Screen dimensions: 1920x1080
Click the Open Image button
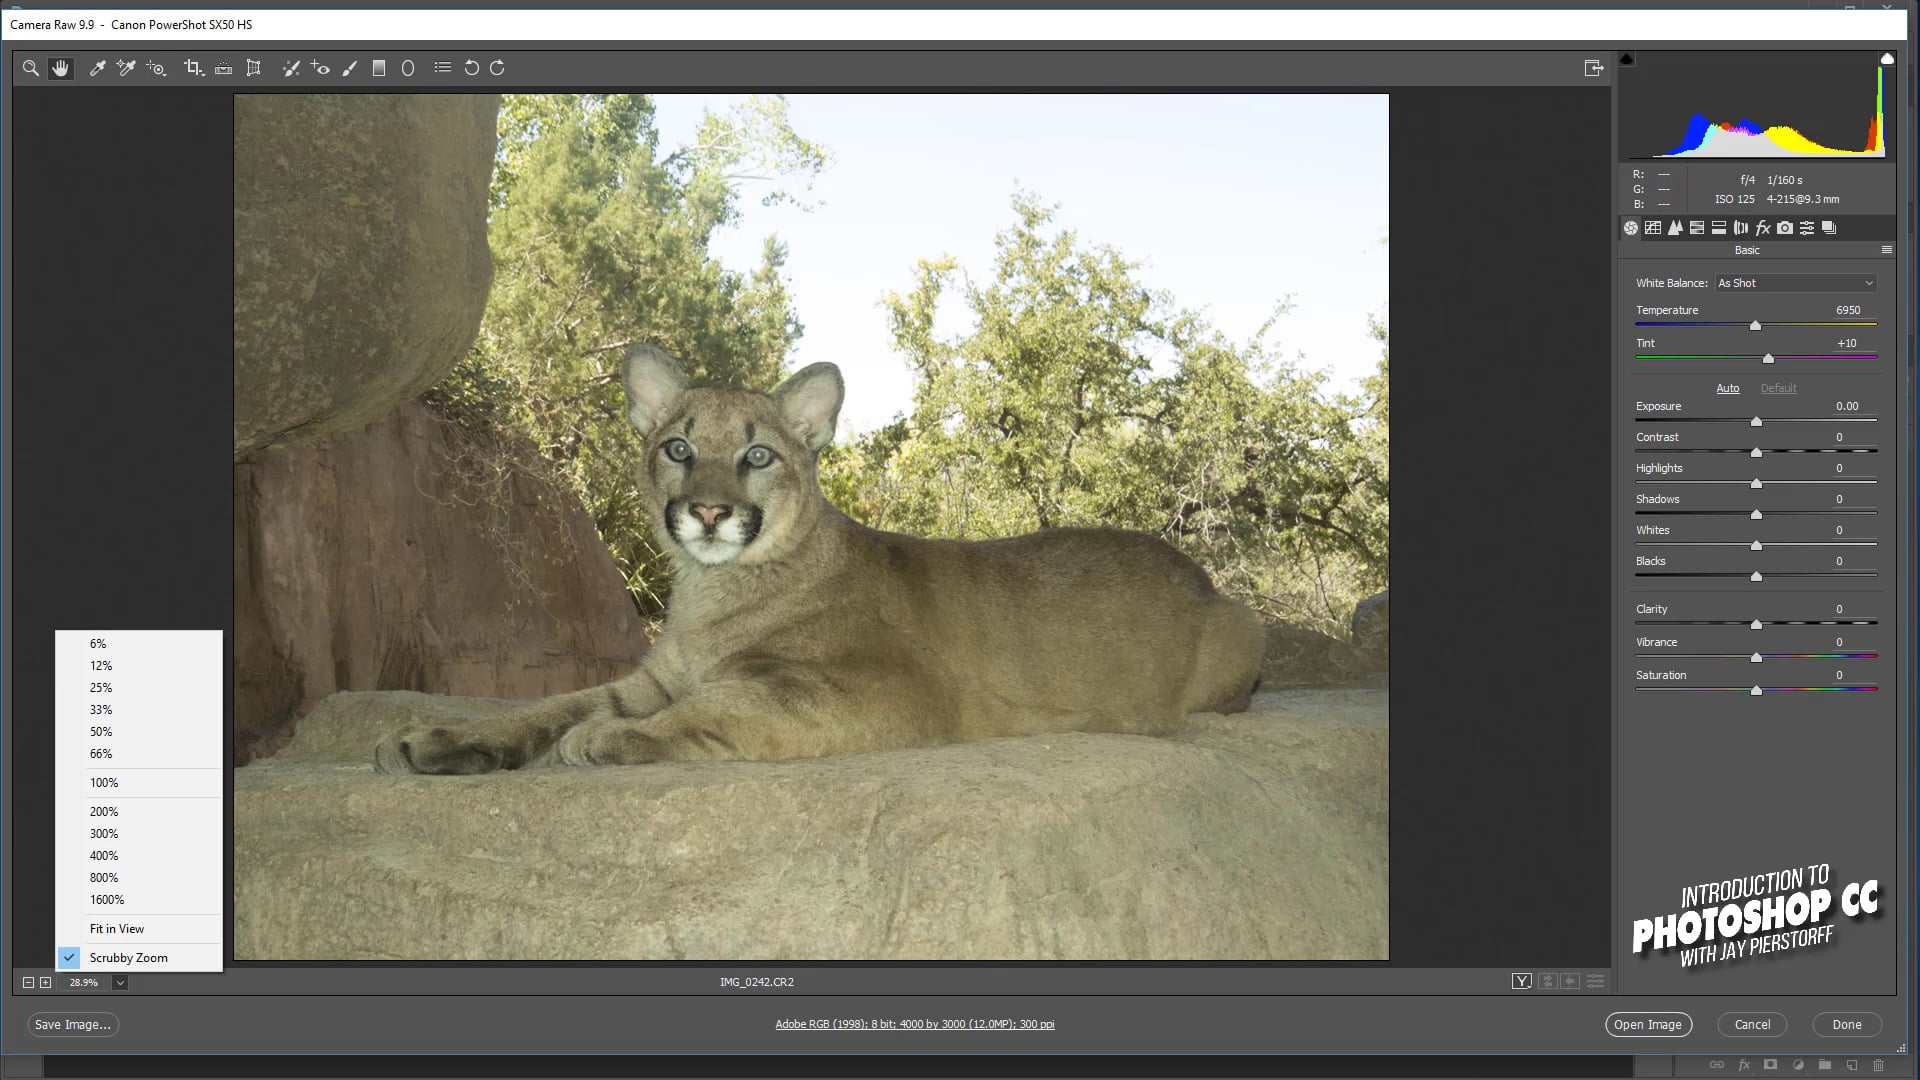coord(1648,1024)
